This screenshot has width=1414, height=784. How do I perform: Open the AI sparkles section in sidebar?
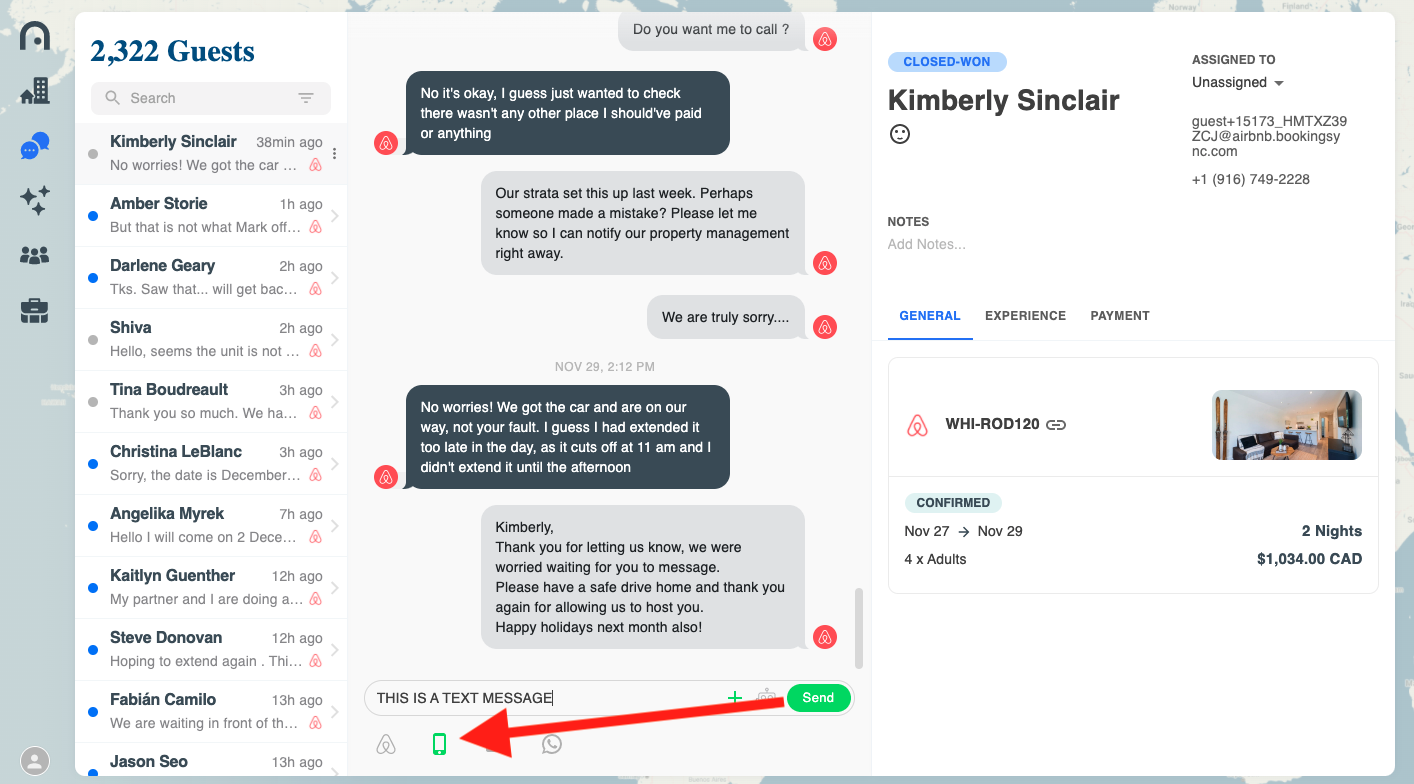click(35, 200)
